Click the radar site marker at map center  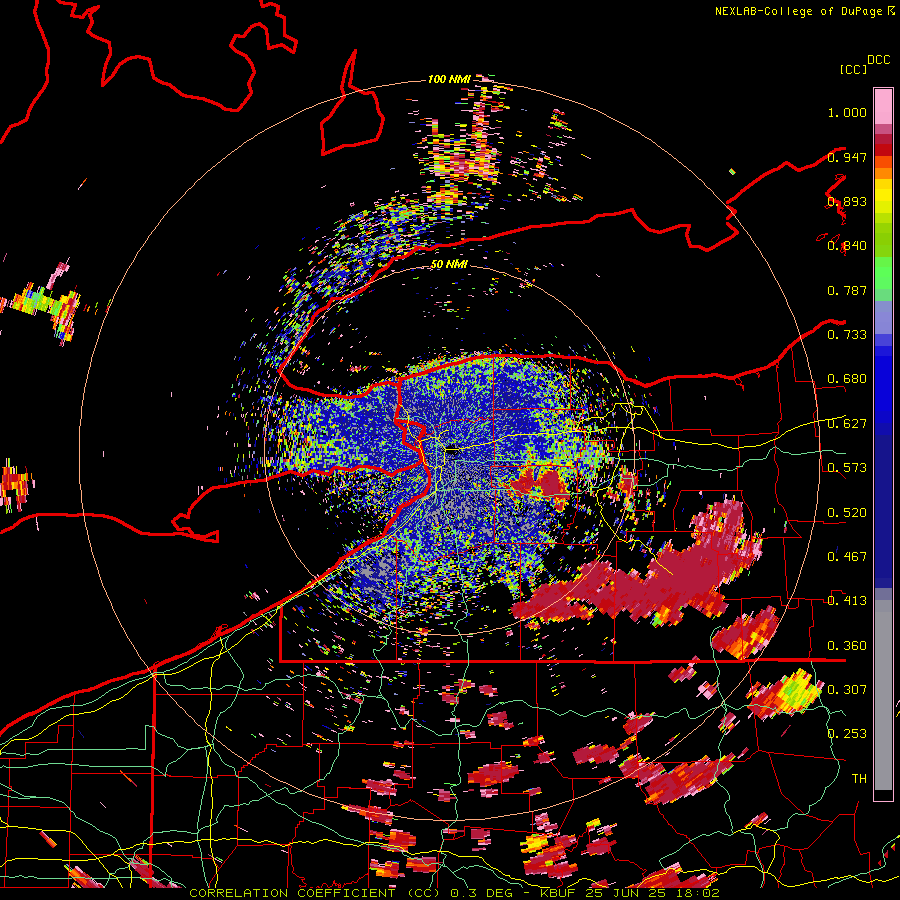[452, 451]
